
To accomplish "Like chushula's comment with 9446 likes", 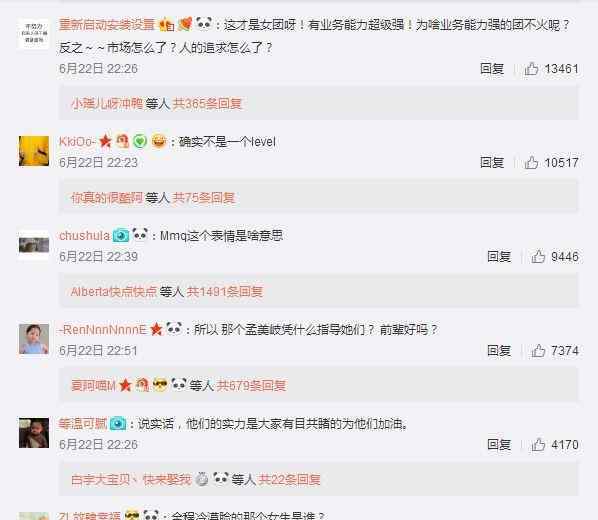I will pos(538,257).
